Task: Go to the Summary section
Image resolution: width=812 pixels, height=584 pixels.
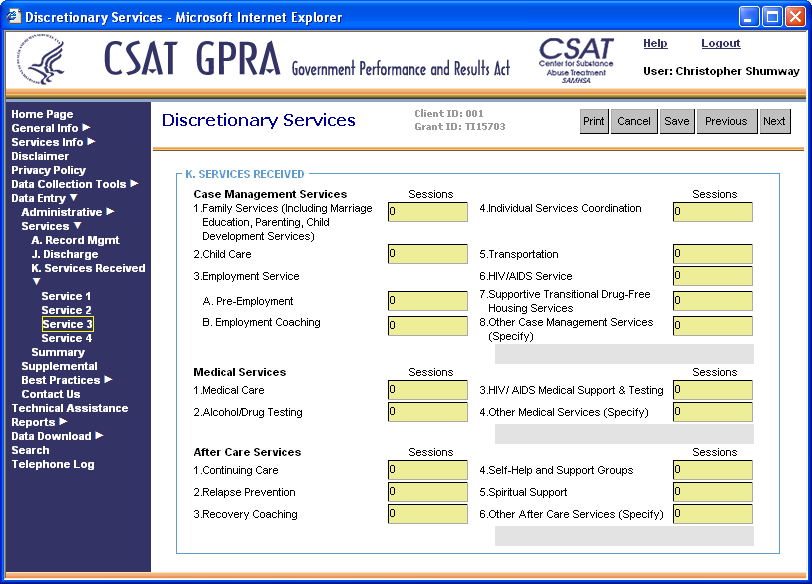Action: (58, 352)
